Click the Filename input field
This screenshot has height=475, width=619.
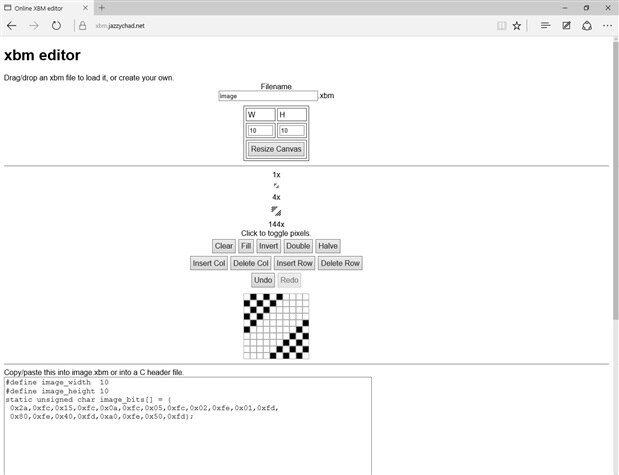click(268, 96)
